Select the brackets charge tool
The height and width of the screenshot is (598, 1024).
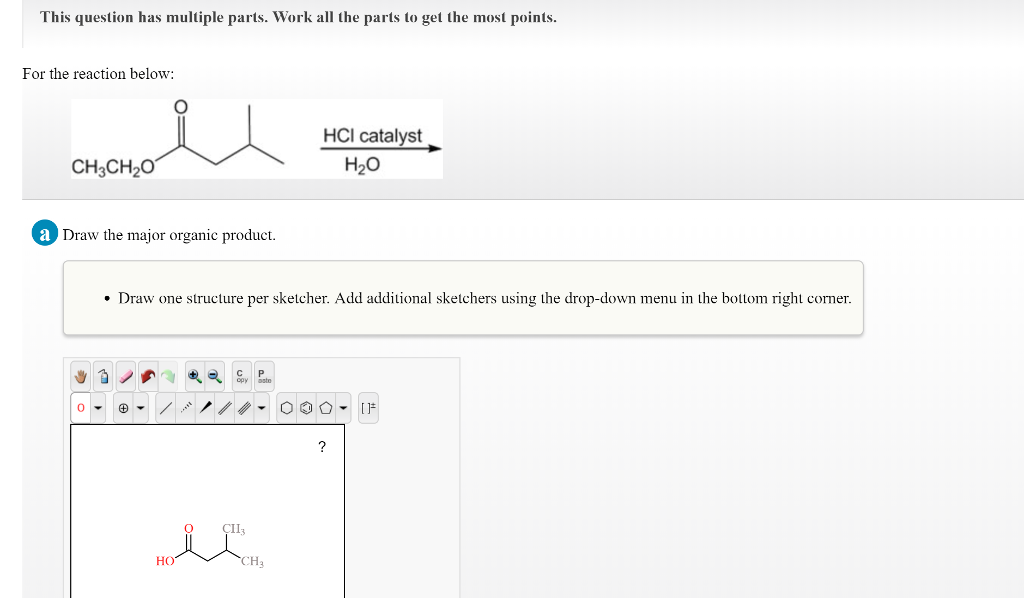tap(371, 407)
